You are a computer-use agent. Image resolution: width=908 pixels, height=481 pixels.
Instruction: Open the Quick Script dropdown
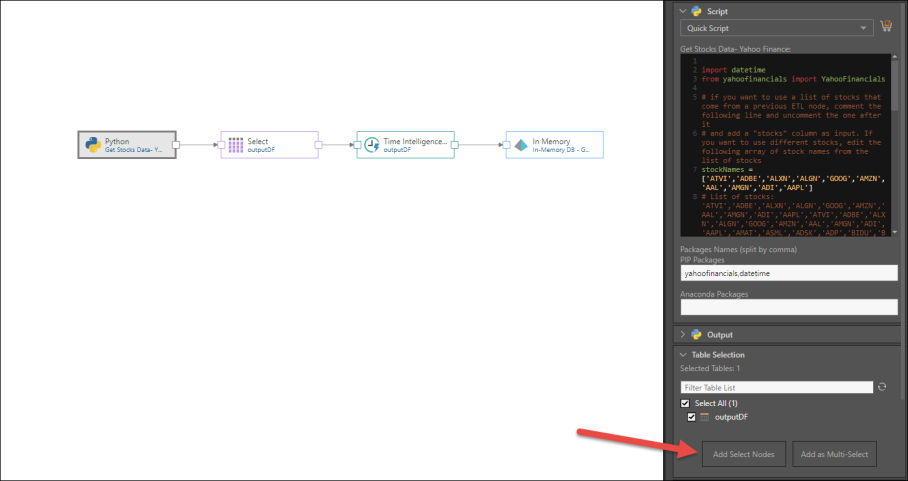(776, 28)
